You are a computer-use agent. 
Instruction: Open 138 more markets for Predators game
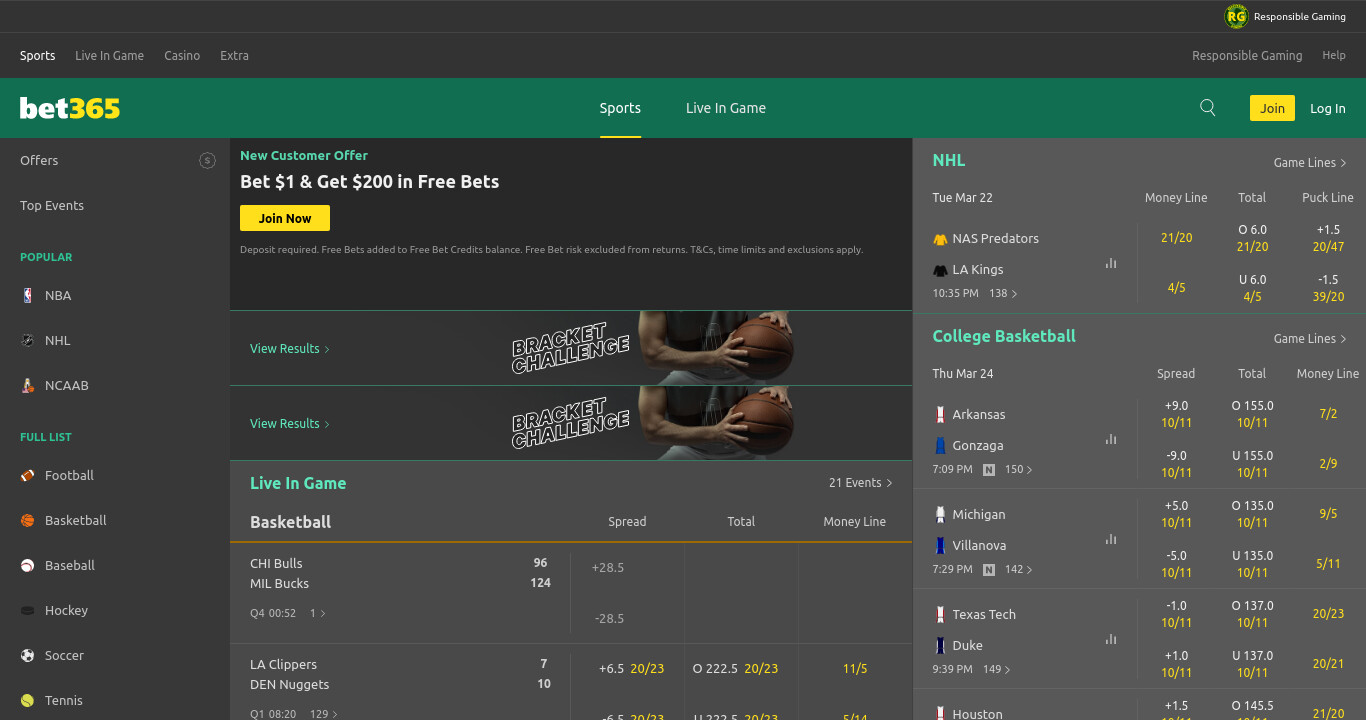(x=1003, y=294)
